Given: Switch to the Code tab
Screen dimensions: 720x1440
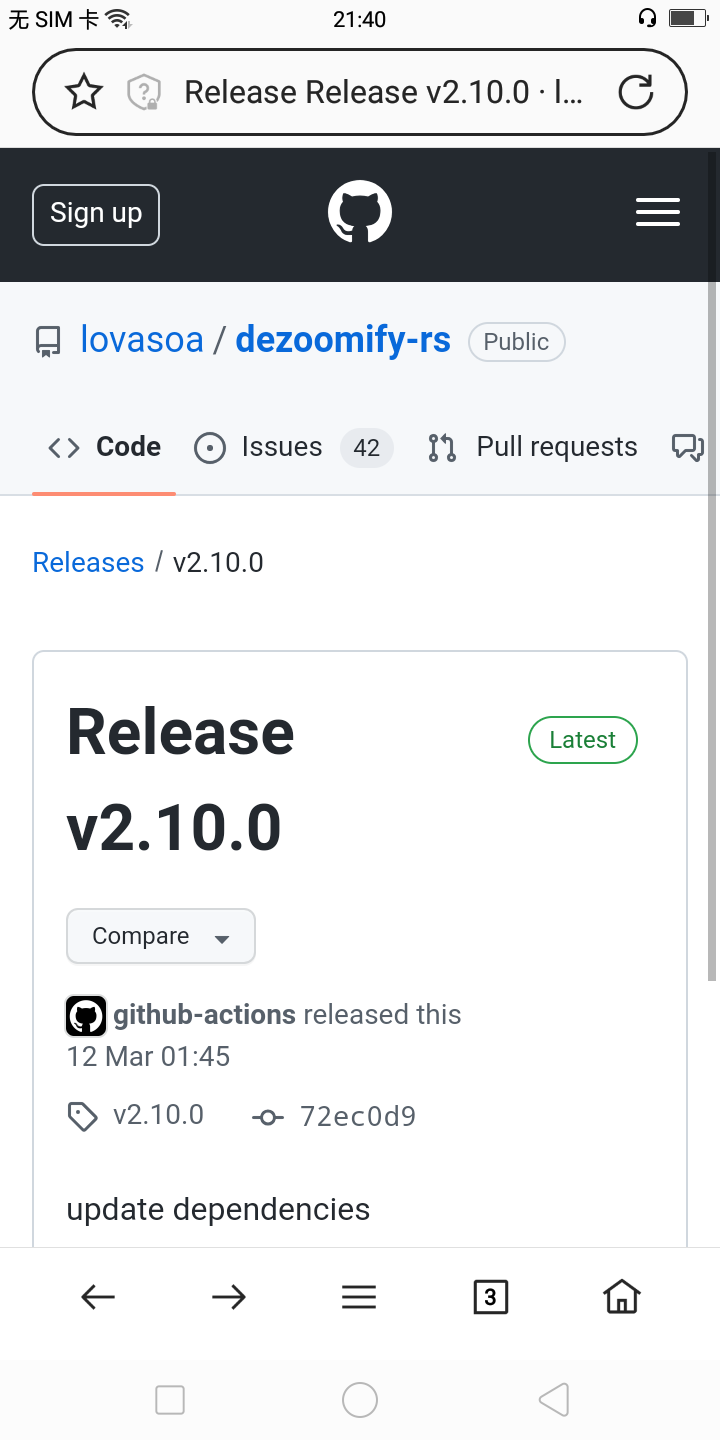Looking at the screenshot, I should 105,447.
